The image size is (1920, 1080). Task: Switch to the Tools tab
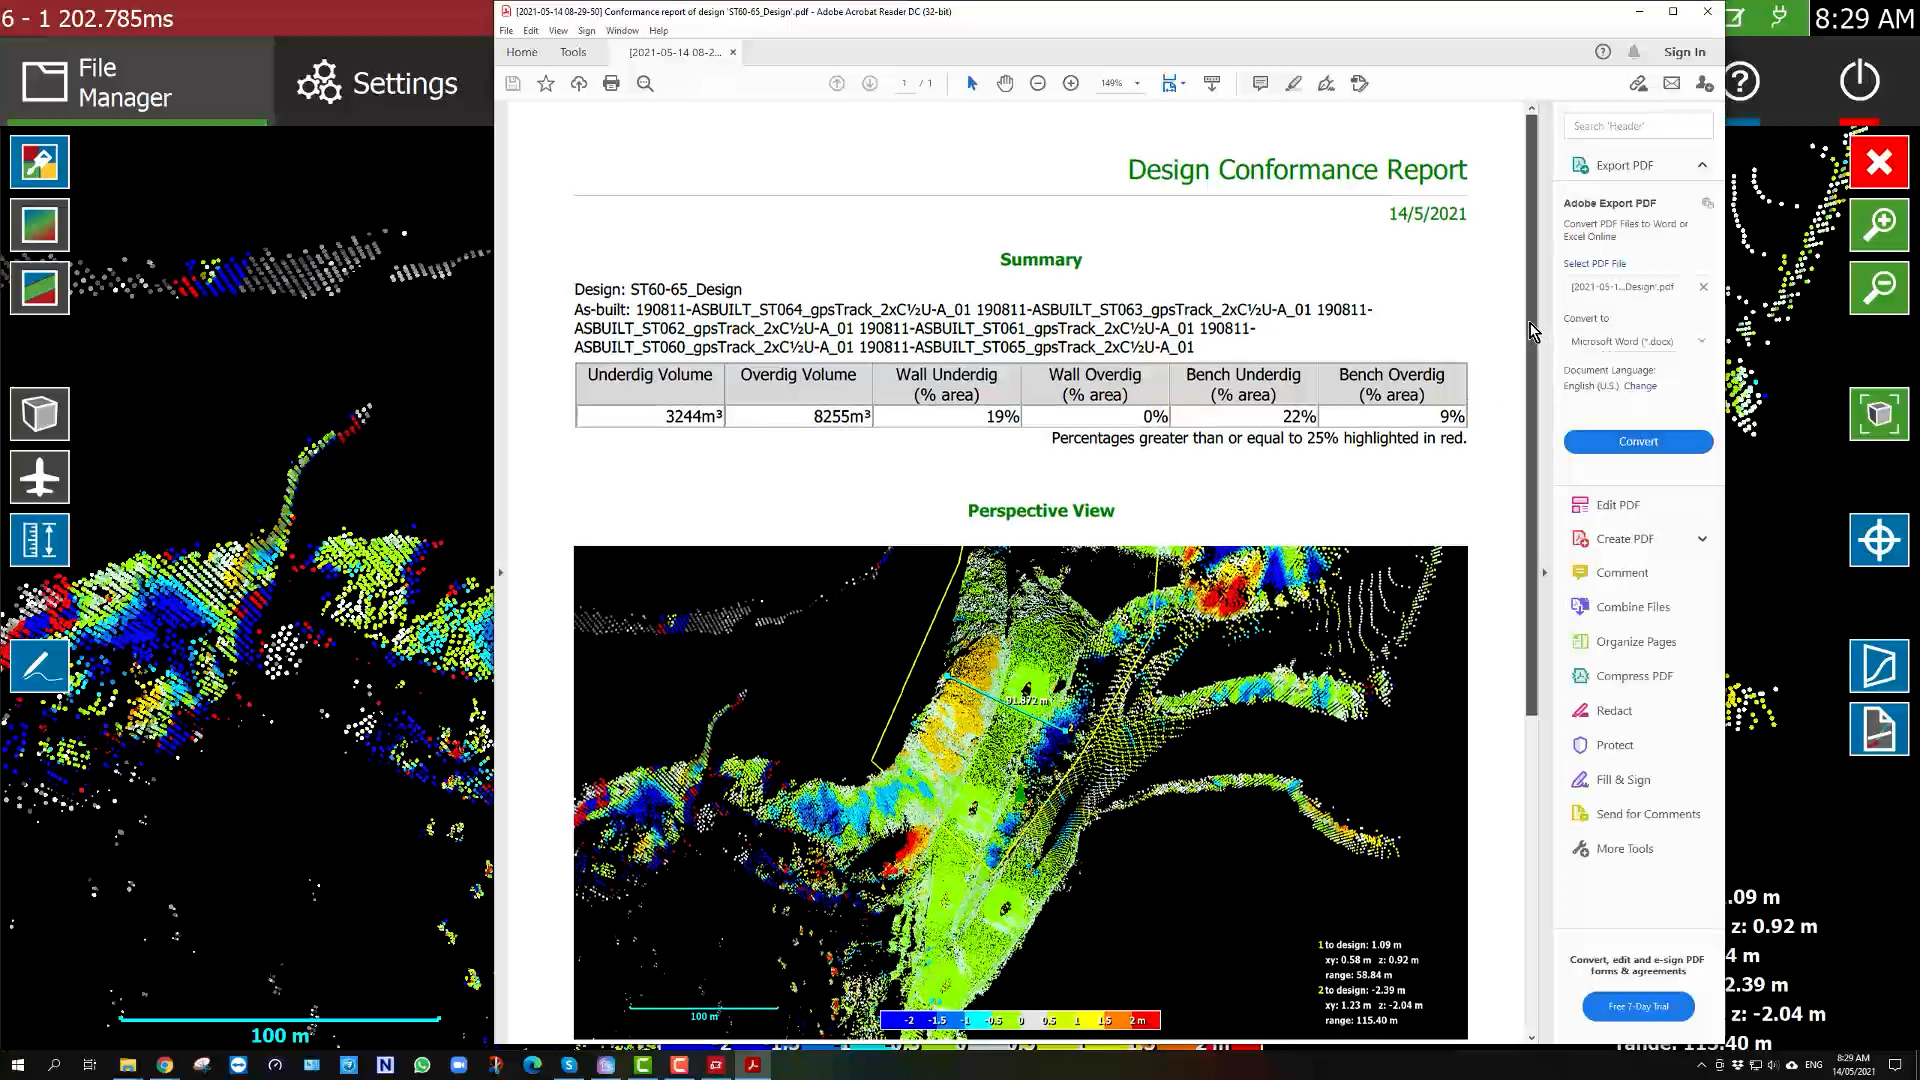click(573, 52)
